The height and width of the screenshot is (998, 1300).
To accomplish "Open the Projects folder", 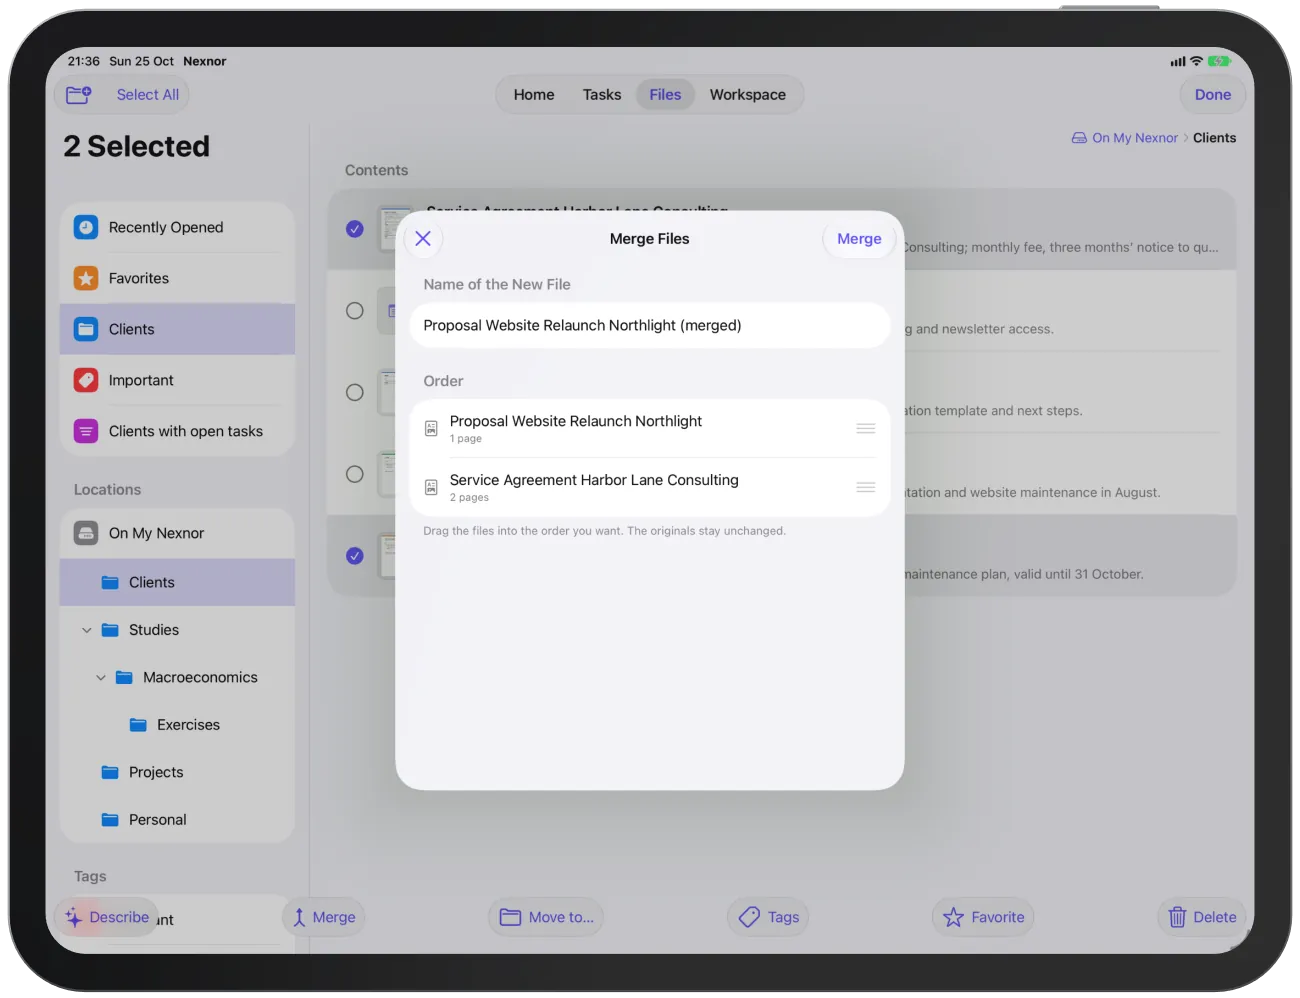I will (177, 773).
